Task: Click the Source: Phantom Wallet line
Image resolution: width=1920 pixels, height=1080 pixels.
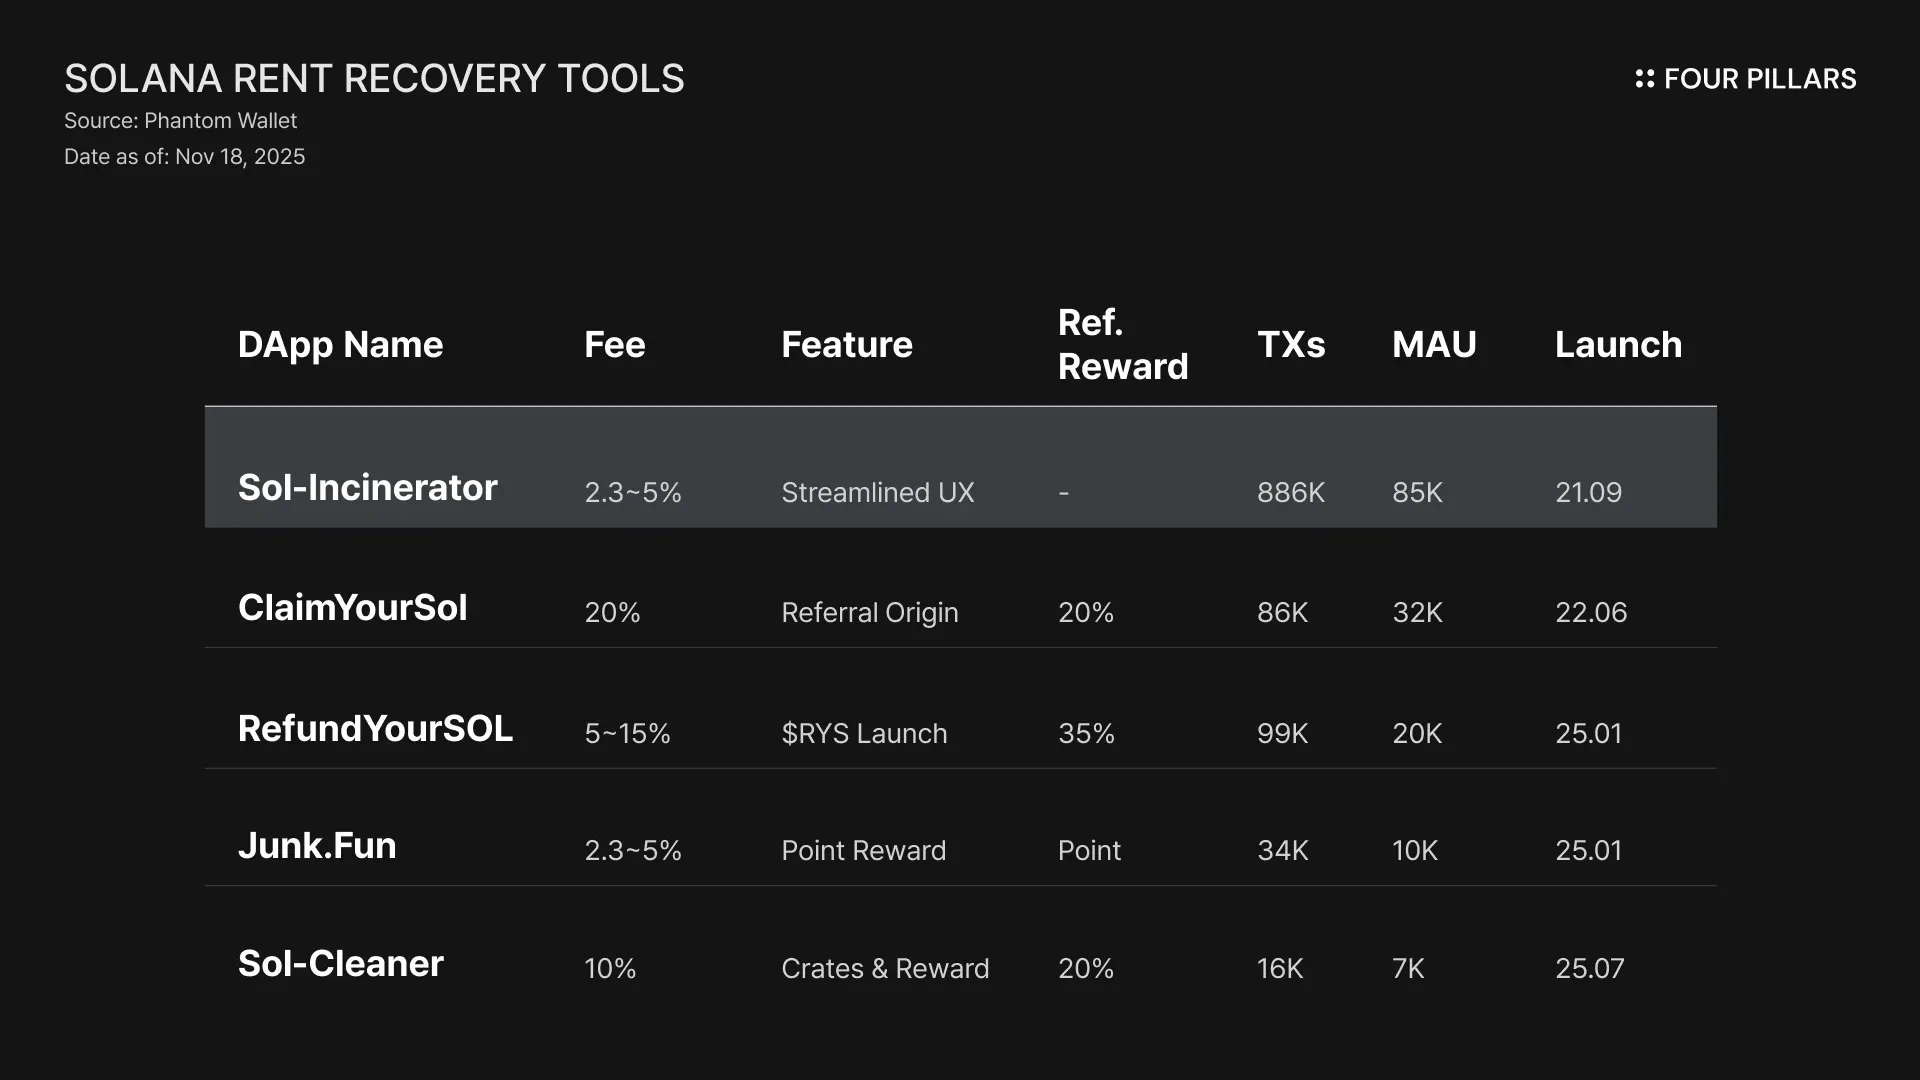Action: click(x=180, y=121)
